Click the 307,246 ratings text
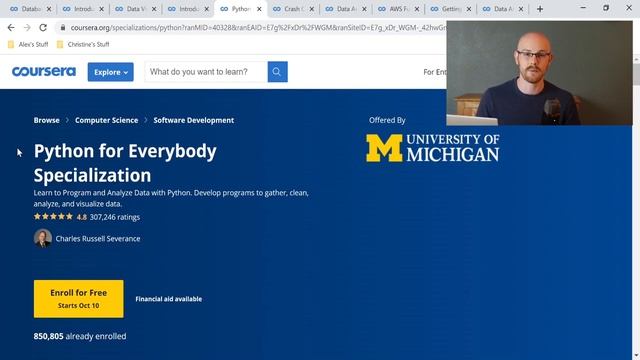Viewport: 640px width, 360px height. coord(115,217)
